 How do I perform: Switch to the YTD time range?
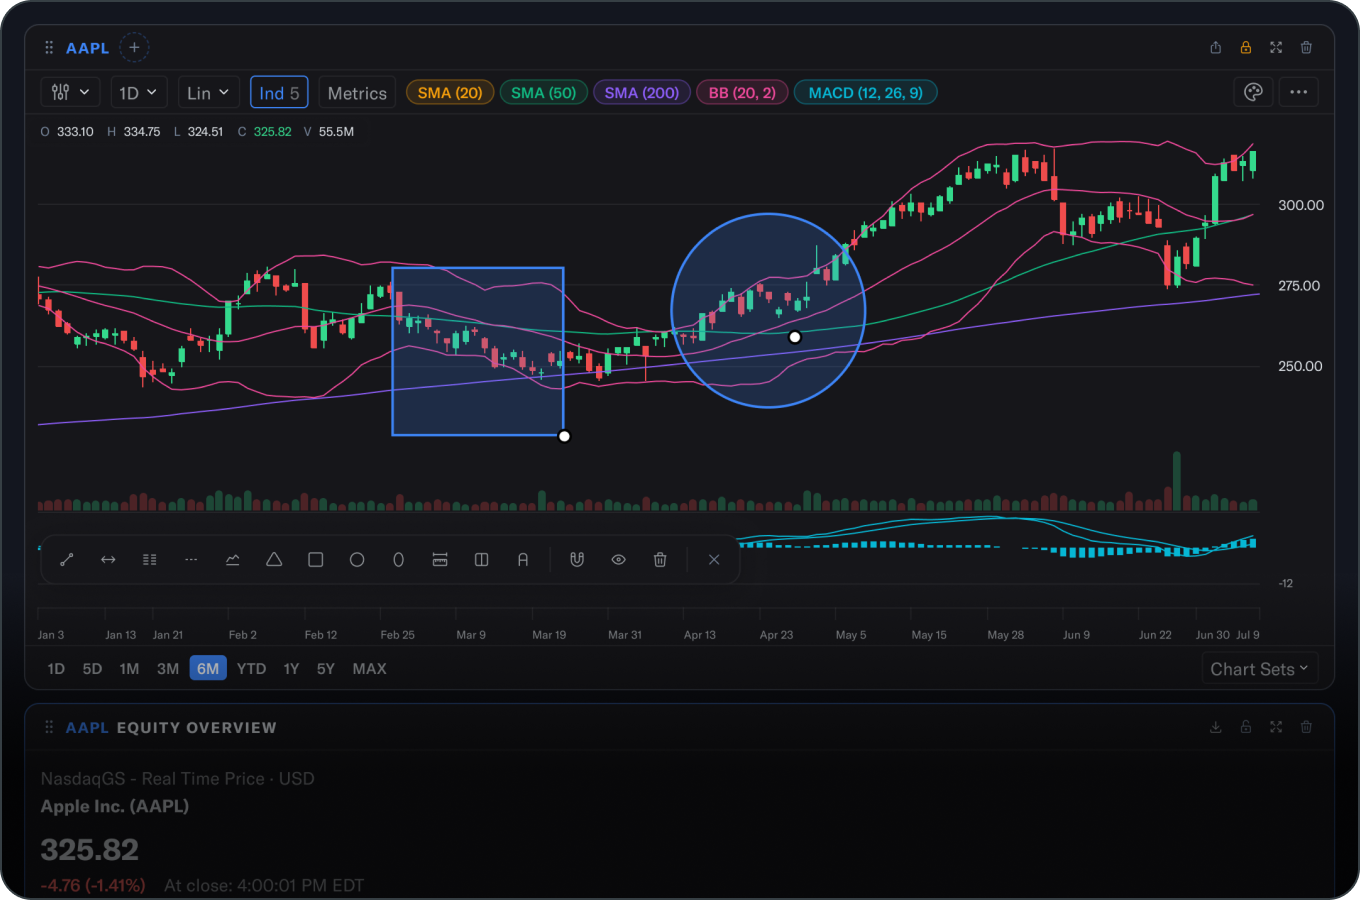252,668
